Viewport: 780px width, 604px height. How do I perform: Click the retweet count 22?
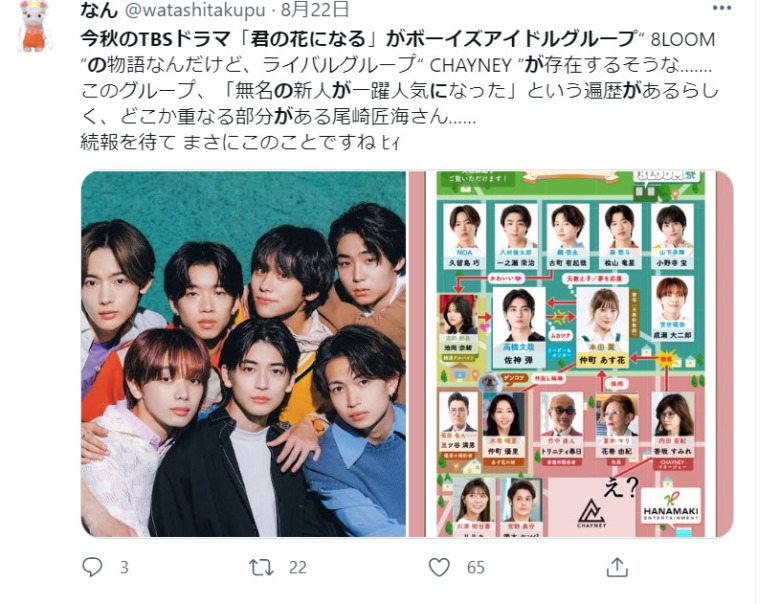(297, 568)
